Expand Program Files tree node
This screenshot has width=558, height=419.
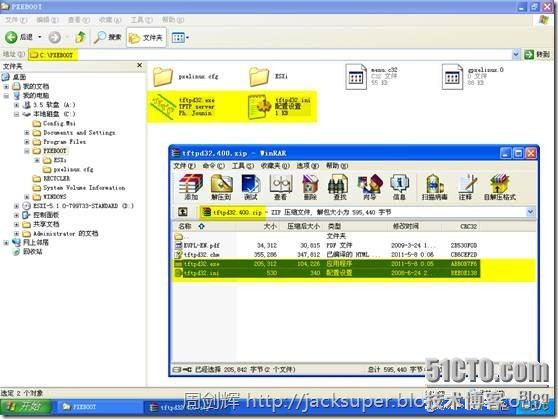[27, 142]
